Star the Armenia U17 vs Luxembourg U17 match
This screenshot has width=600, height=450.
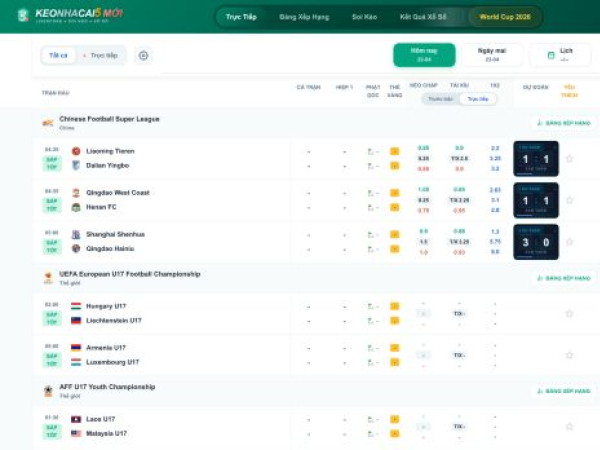(x=569, y=355)
